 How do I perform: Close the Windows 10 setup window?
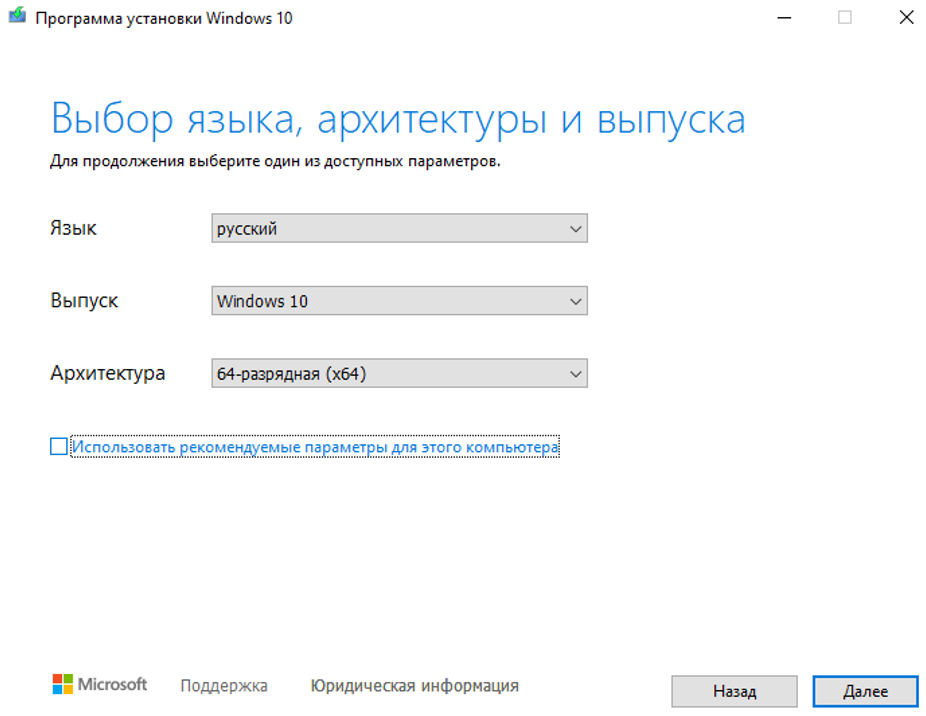[907, 18]
